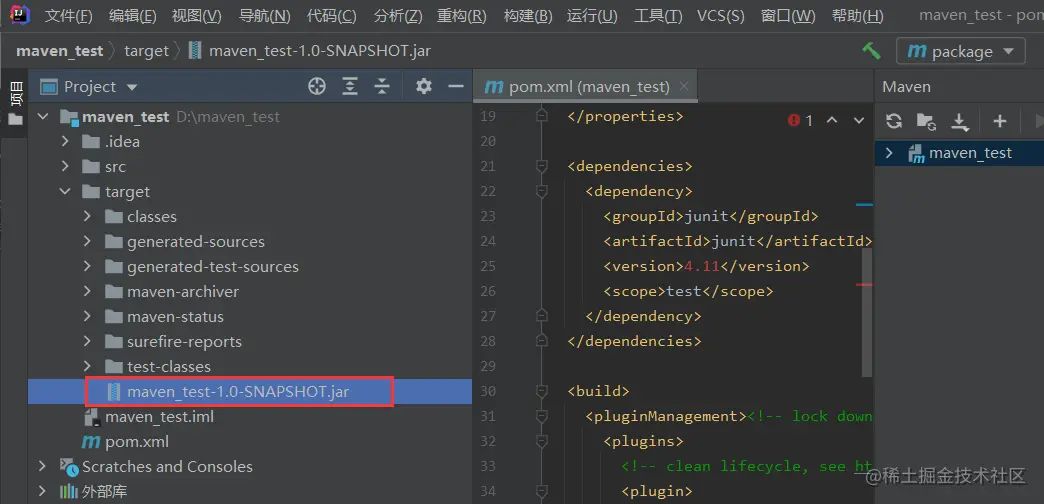Open the package run configuration dropdown

click(x=960, y=51)
